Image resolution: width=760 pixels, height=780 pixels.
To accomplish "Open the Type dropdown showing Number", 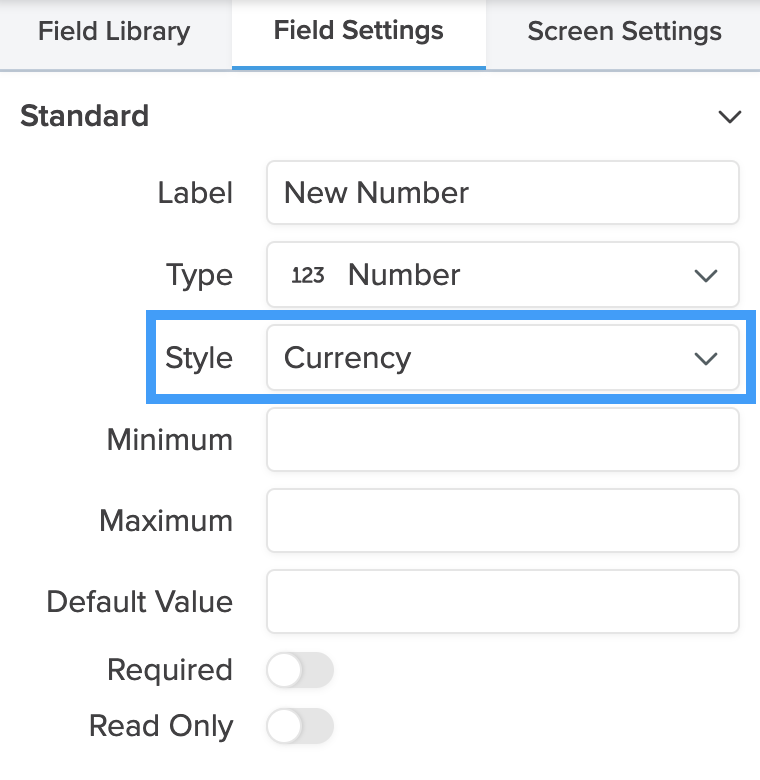I will point(503,275).
